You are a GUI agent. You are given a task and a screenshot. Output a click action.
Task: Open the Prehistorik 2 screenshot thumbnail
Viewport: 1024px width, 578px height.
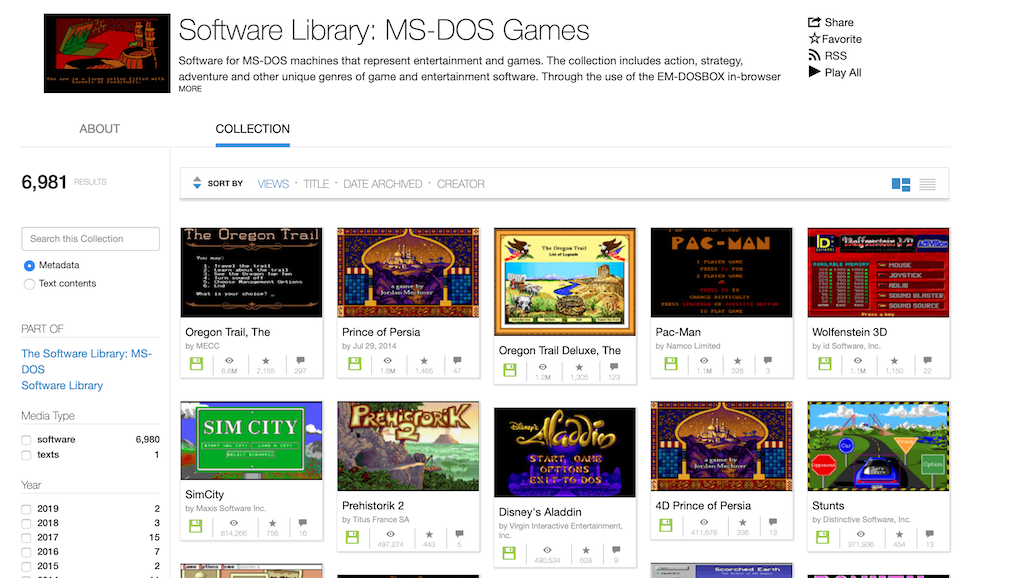[408, 446]
